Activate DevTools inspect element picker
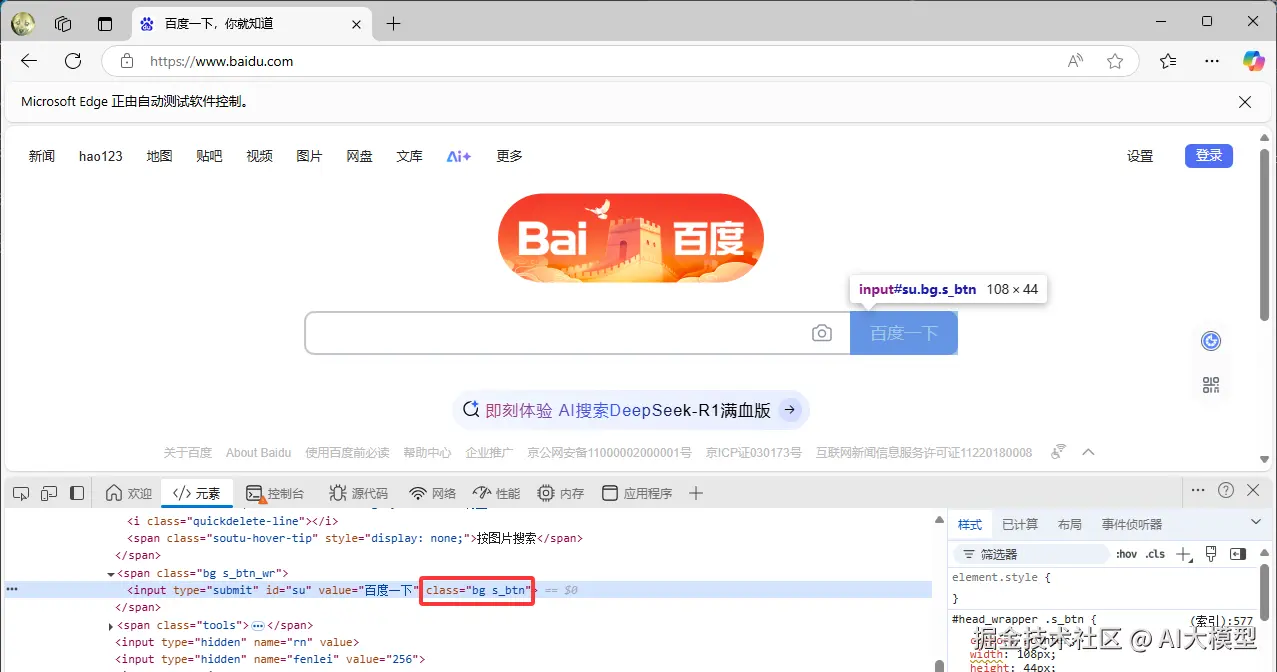1277x672 pixels. (21, 493)
